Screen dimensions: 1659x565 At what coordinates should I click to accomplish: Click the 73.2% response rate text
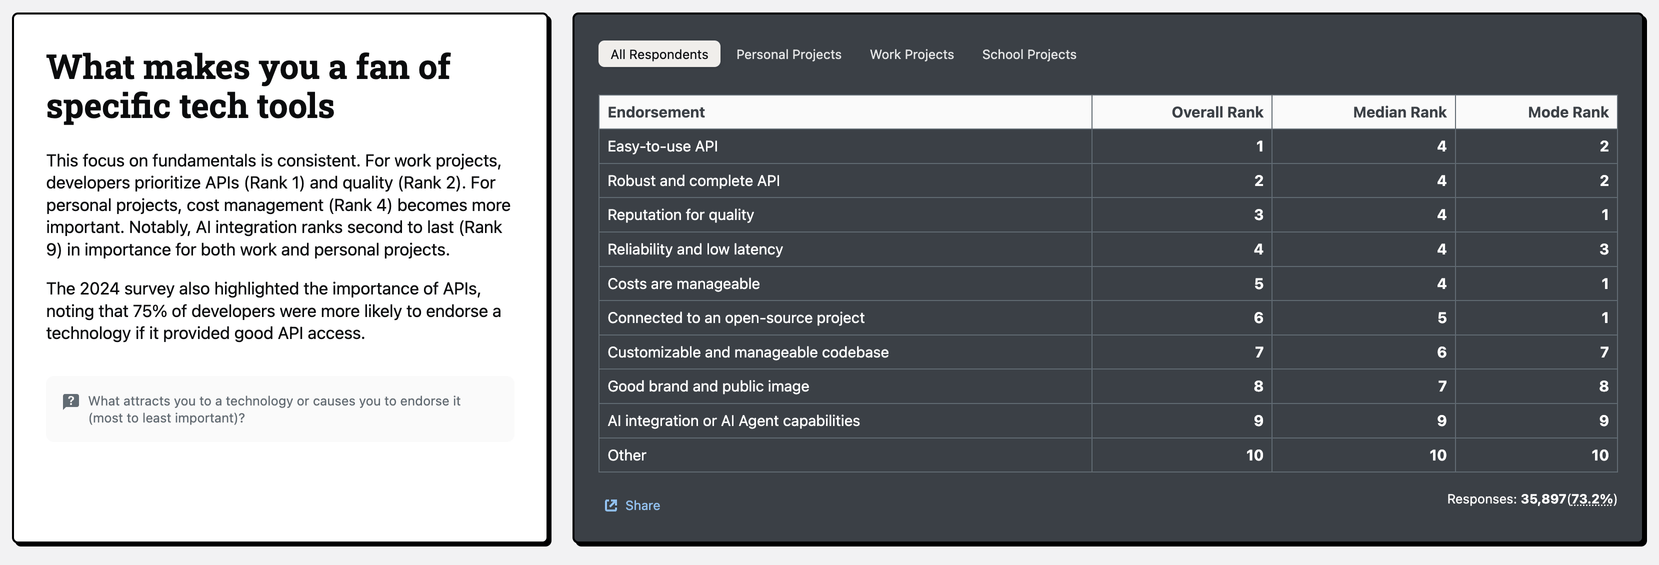pyautogui.click(x=1591, y=499)
